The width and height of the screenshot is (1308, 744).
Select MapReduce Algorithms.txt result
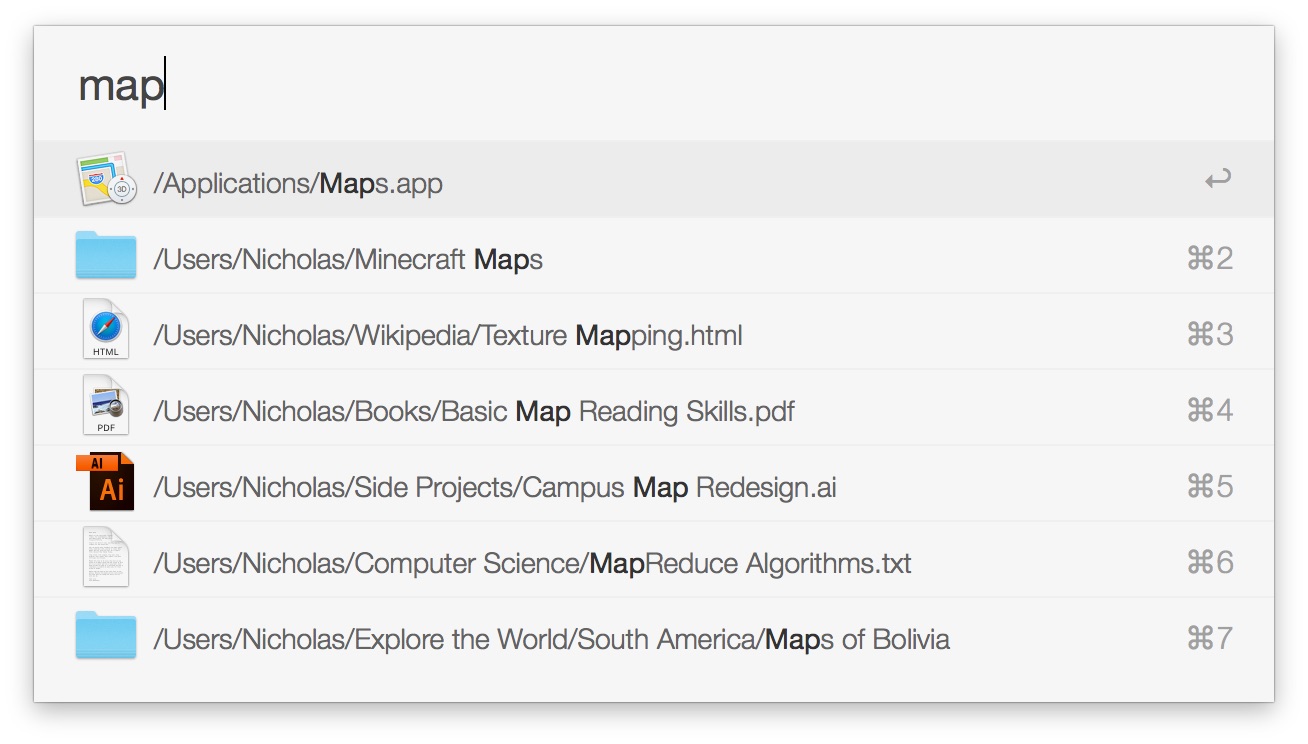[x=532, y=564]
